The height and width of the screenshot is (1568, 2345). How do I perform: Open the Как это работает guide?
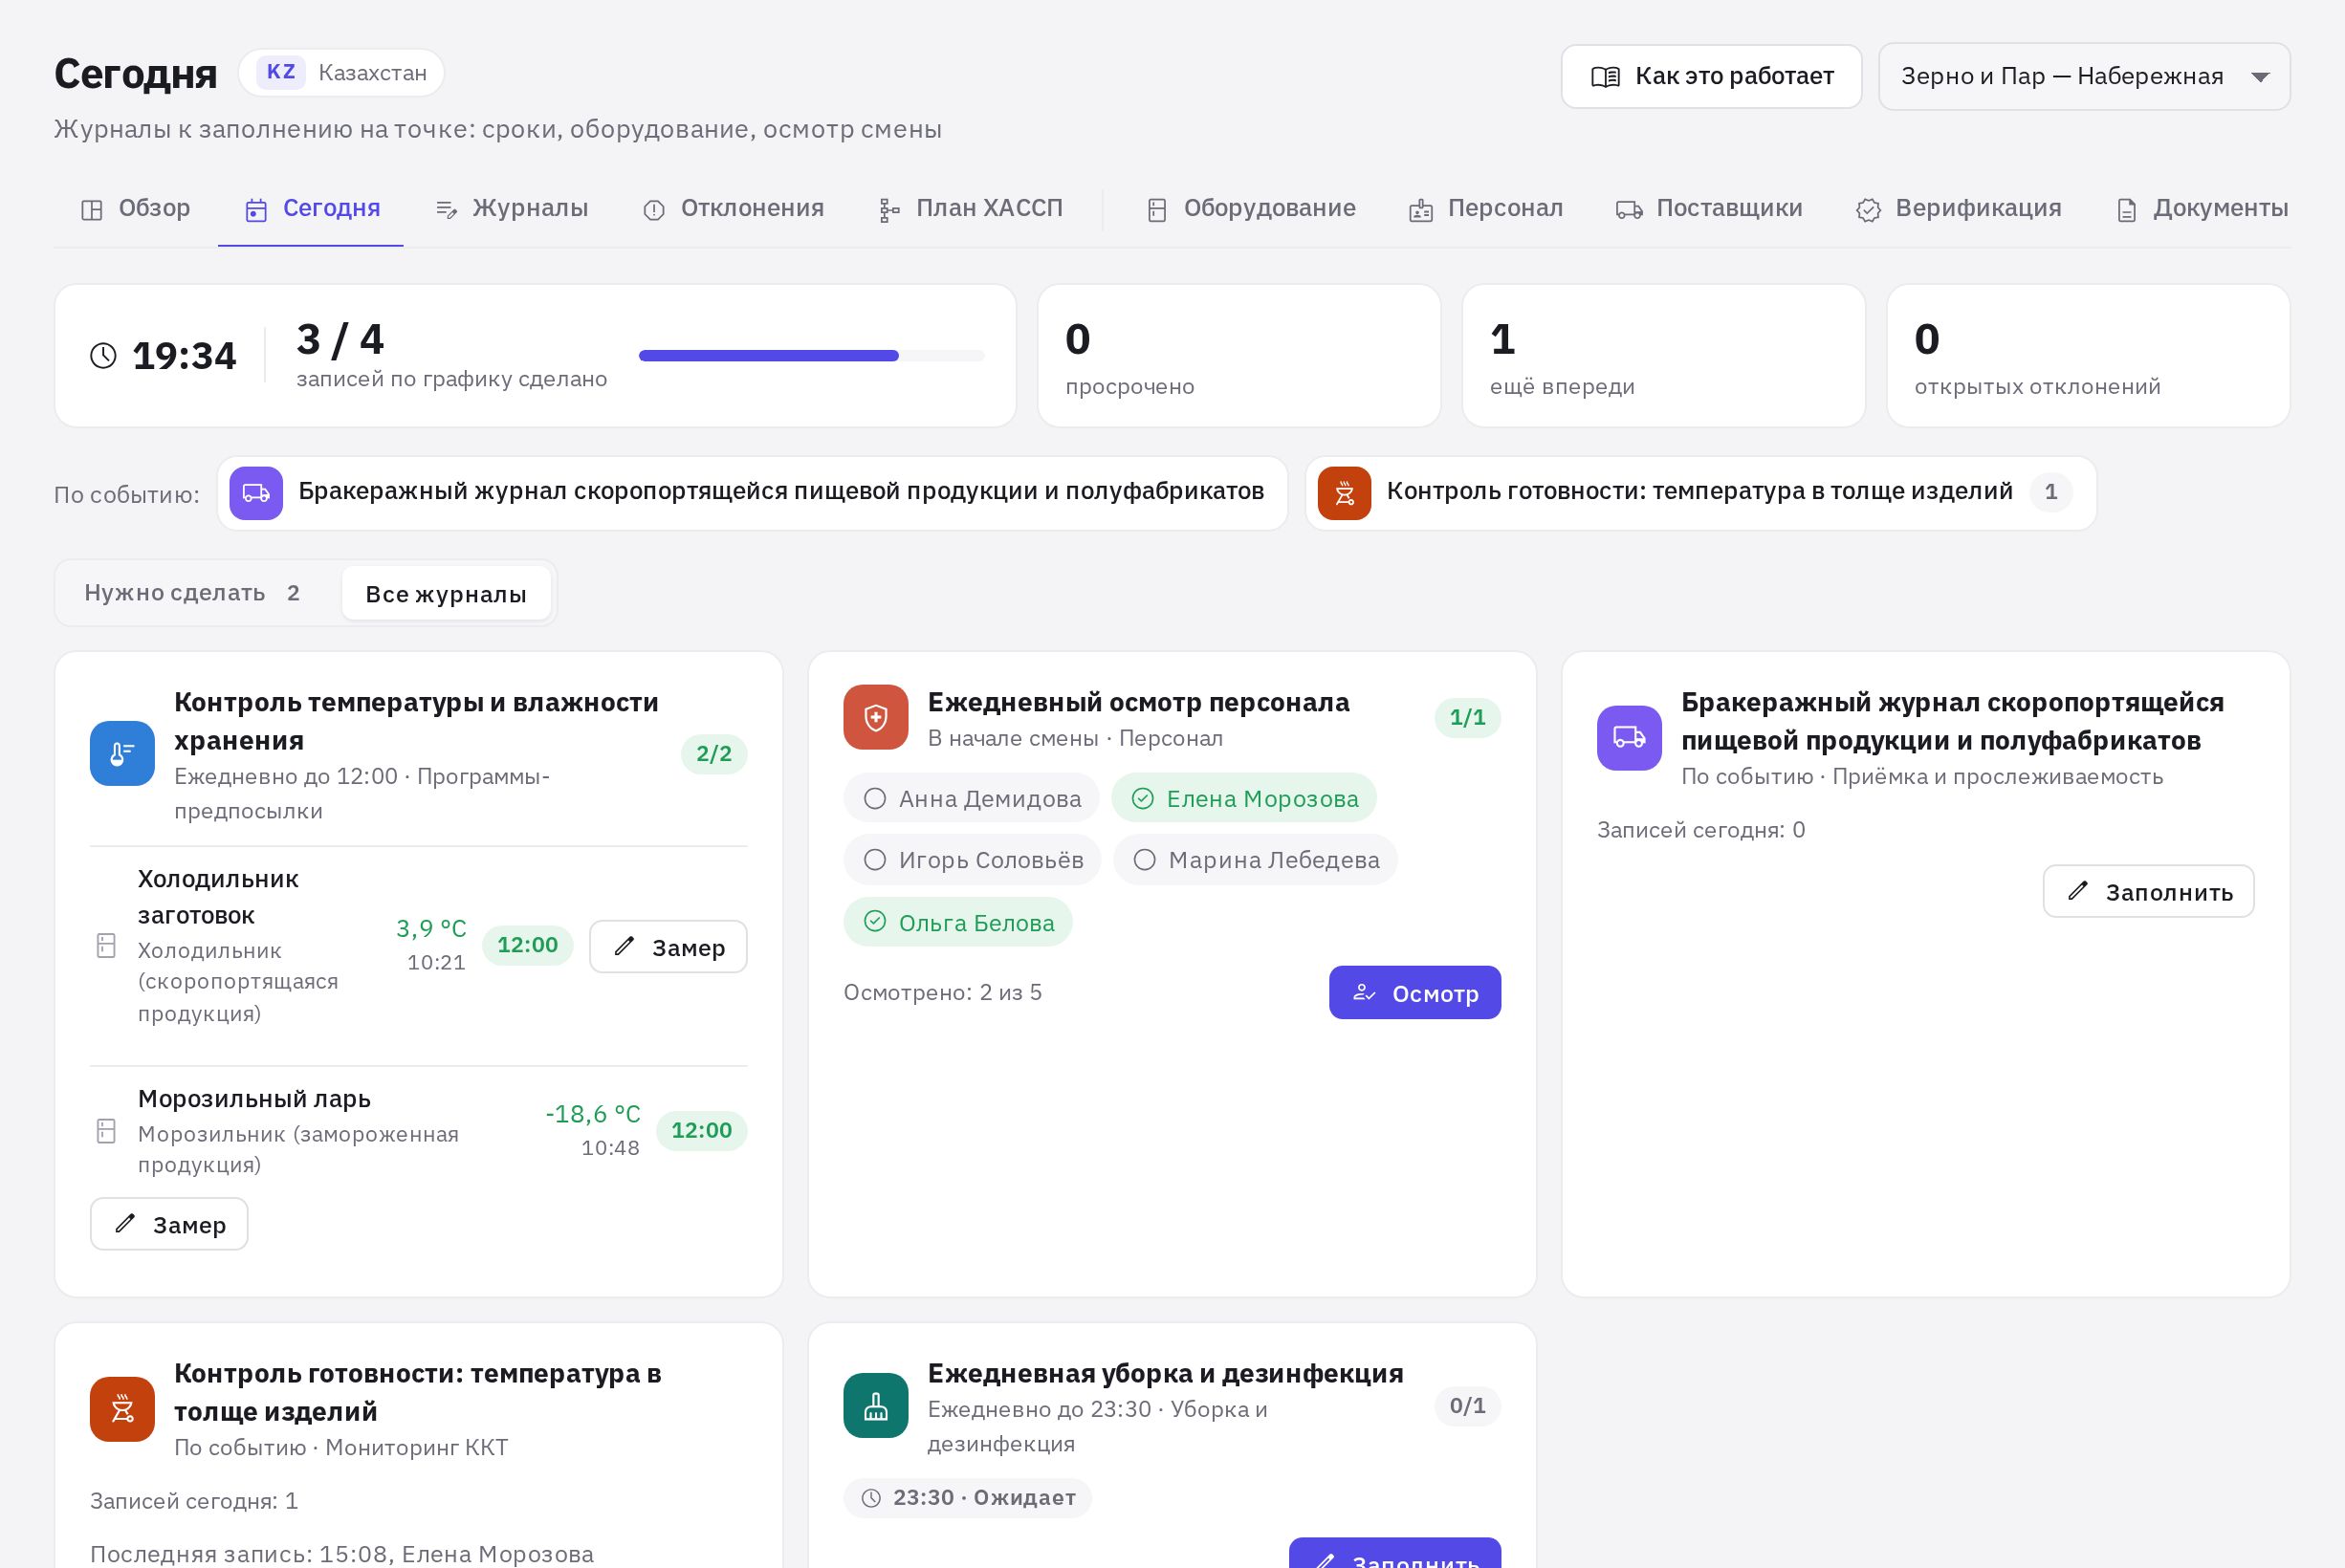[x=1711, y=76]
